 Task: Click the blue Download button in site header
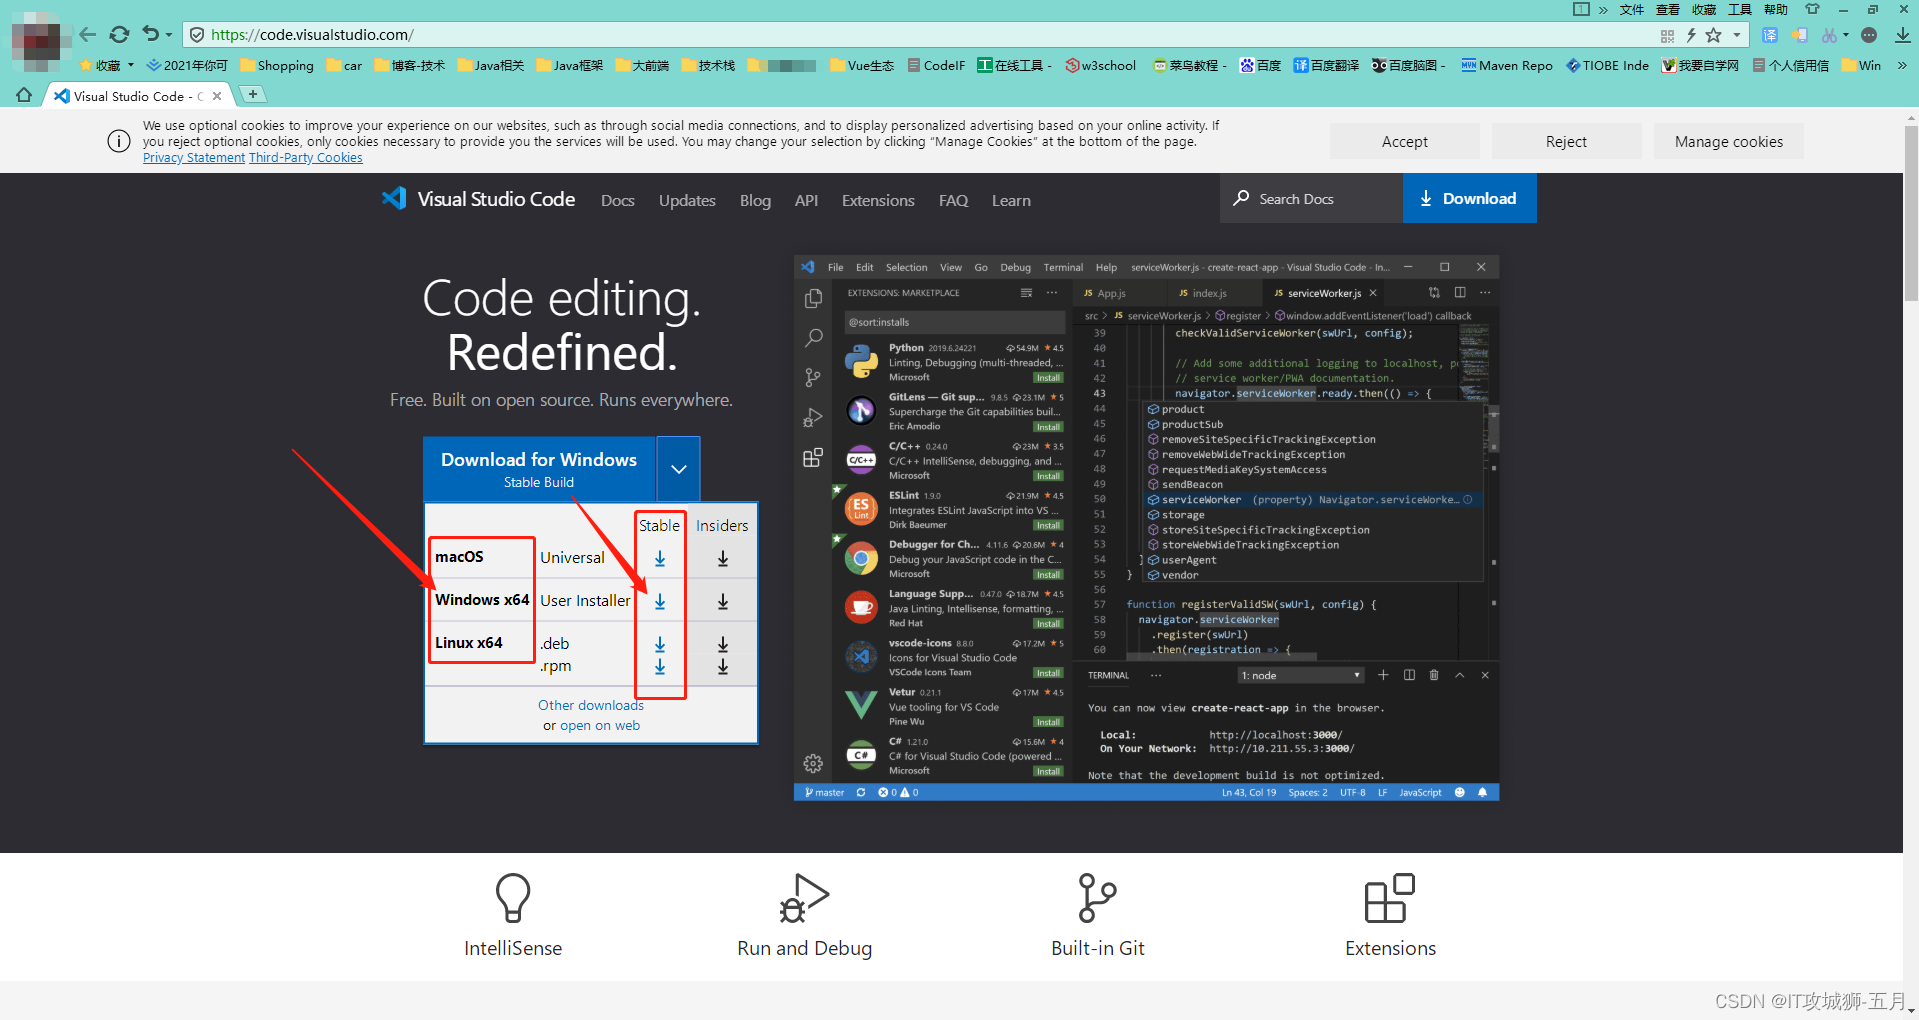pos(1469,199)
